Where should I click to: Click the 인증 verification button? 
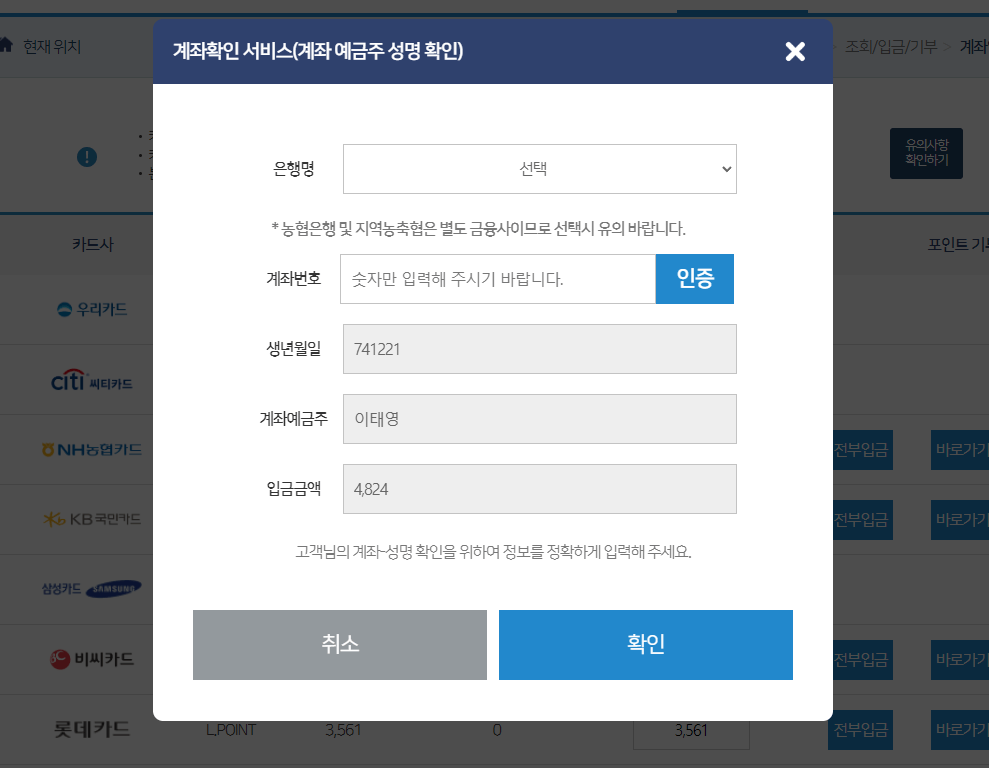pos(694,279)
